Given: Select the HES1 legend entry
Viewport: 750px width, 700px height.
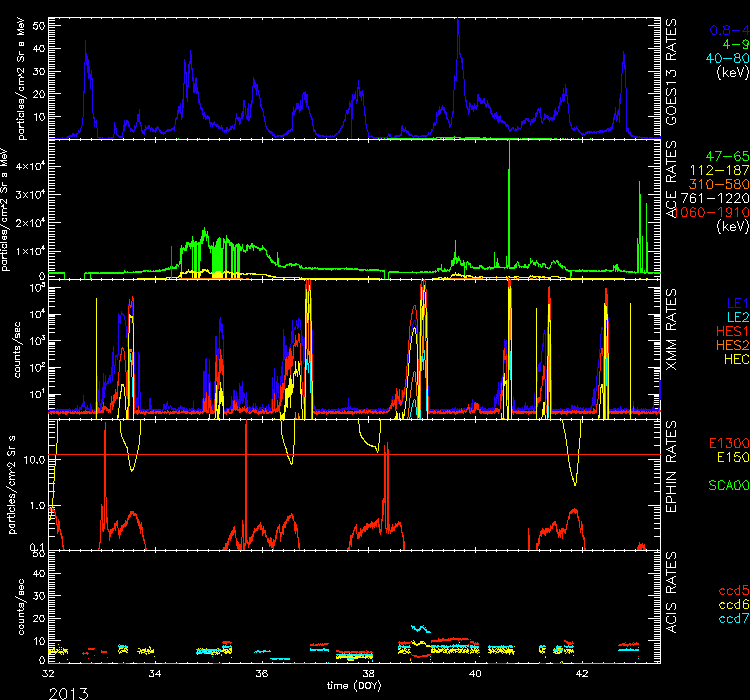Looking at the screenshot, I should tap(730, 328).
